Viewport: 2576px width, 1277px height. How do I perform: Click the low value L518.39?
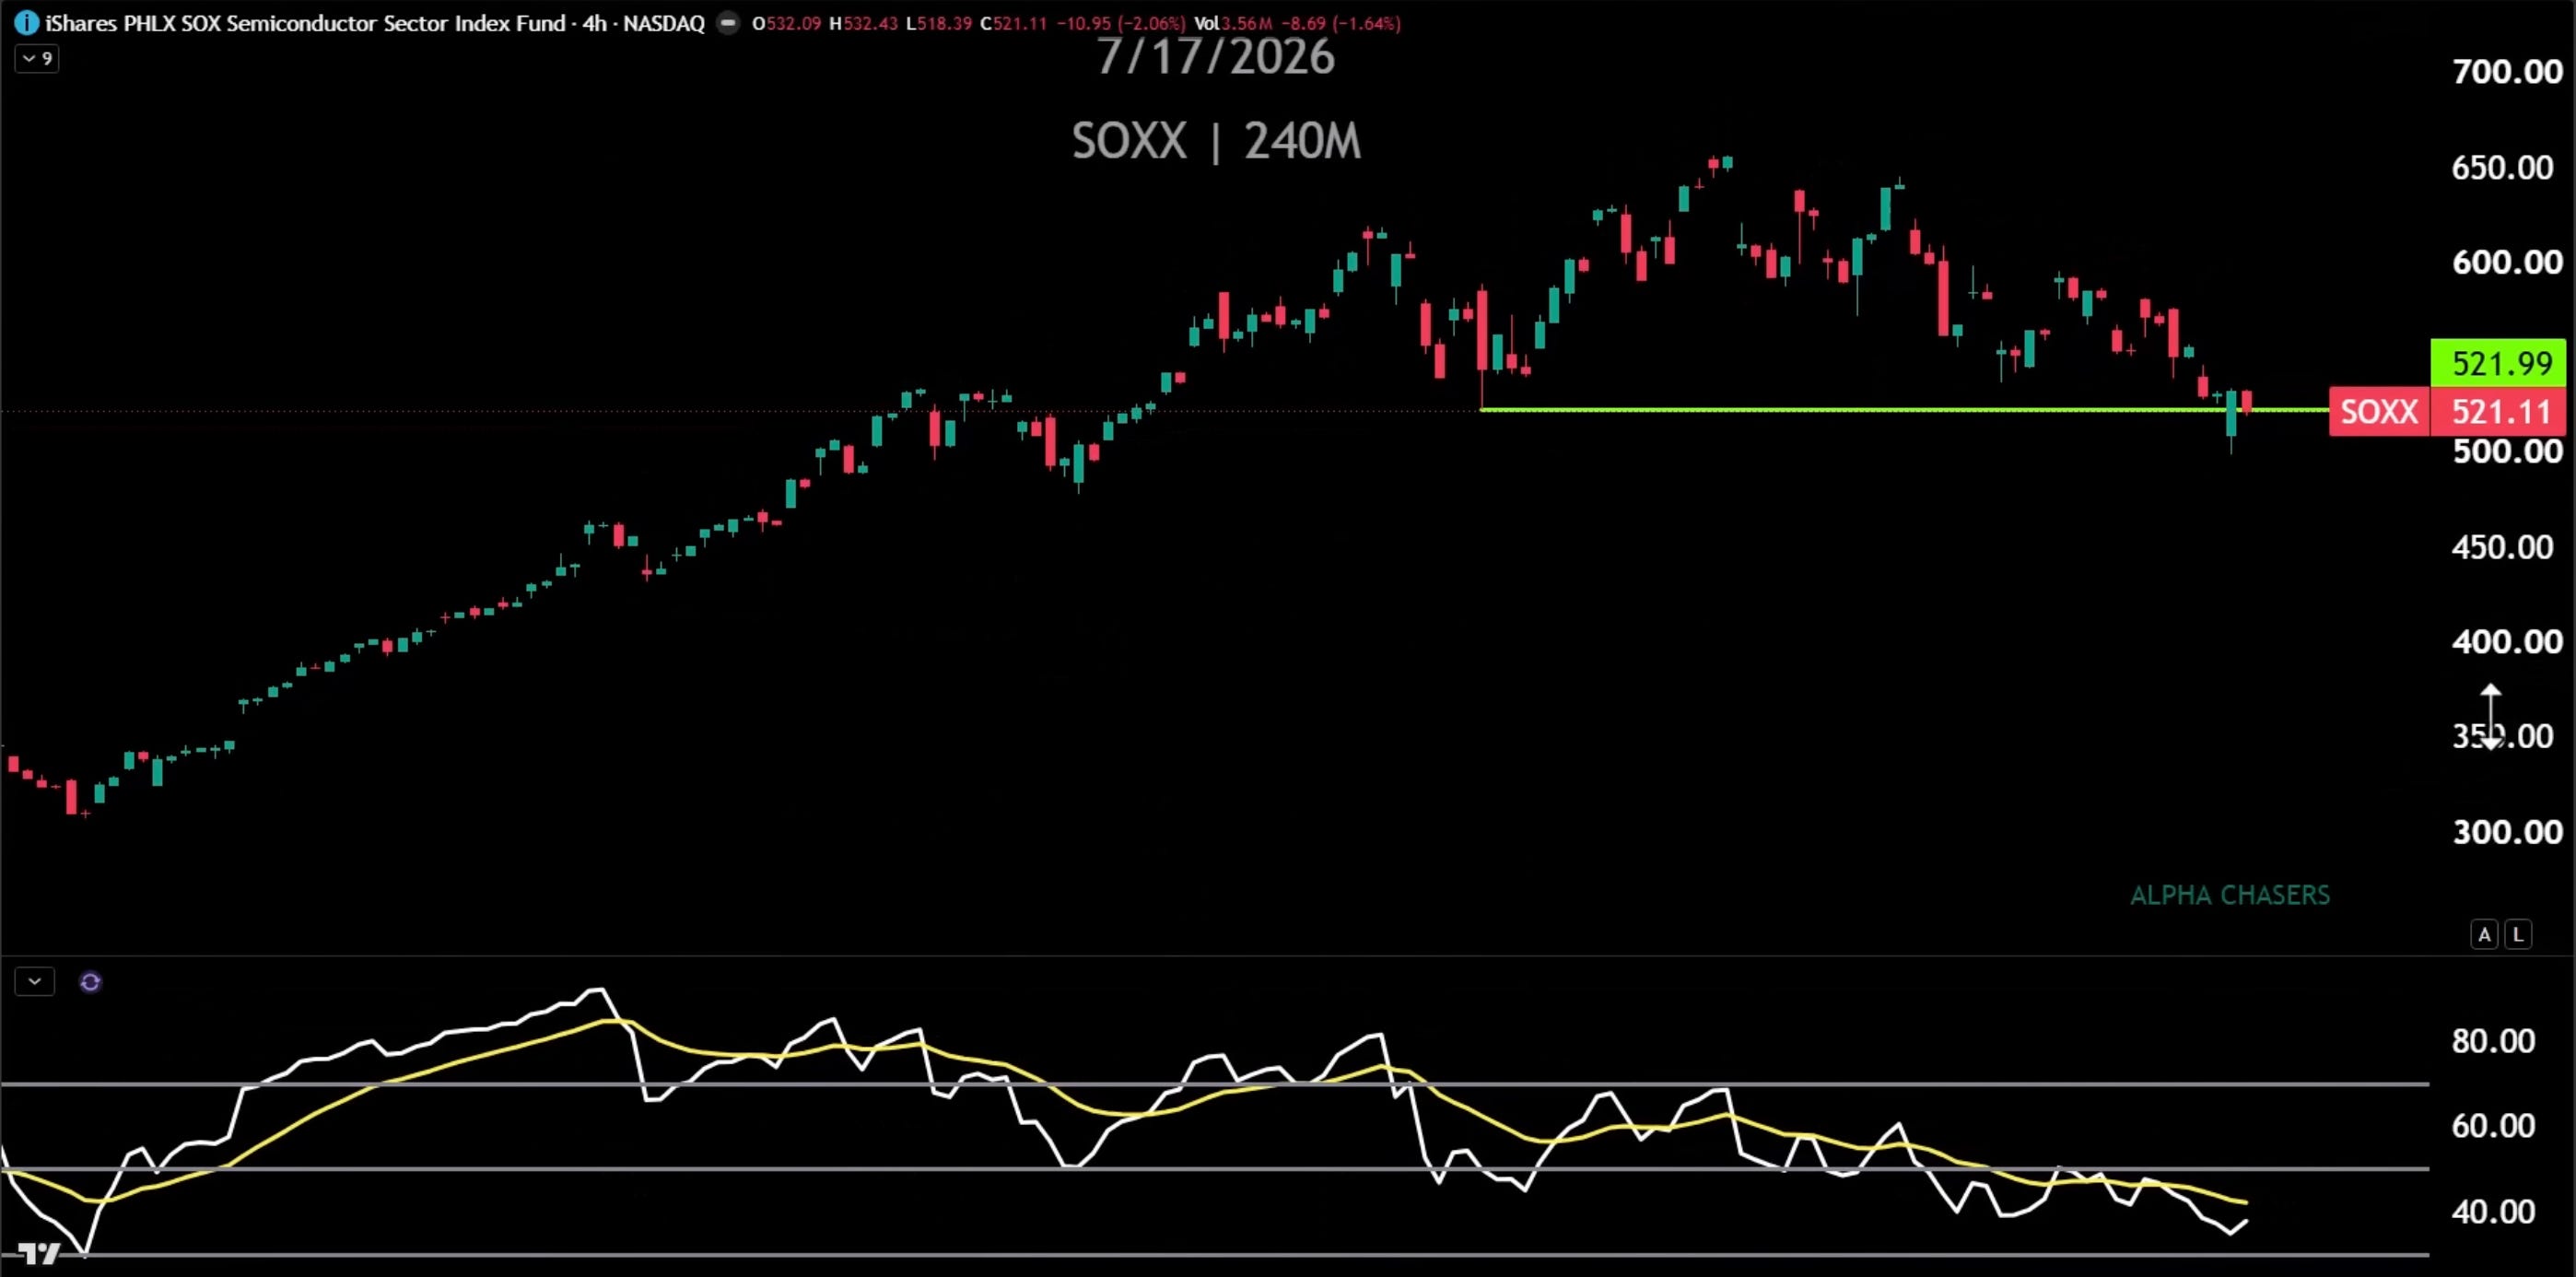coord(938,23)
